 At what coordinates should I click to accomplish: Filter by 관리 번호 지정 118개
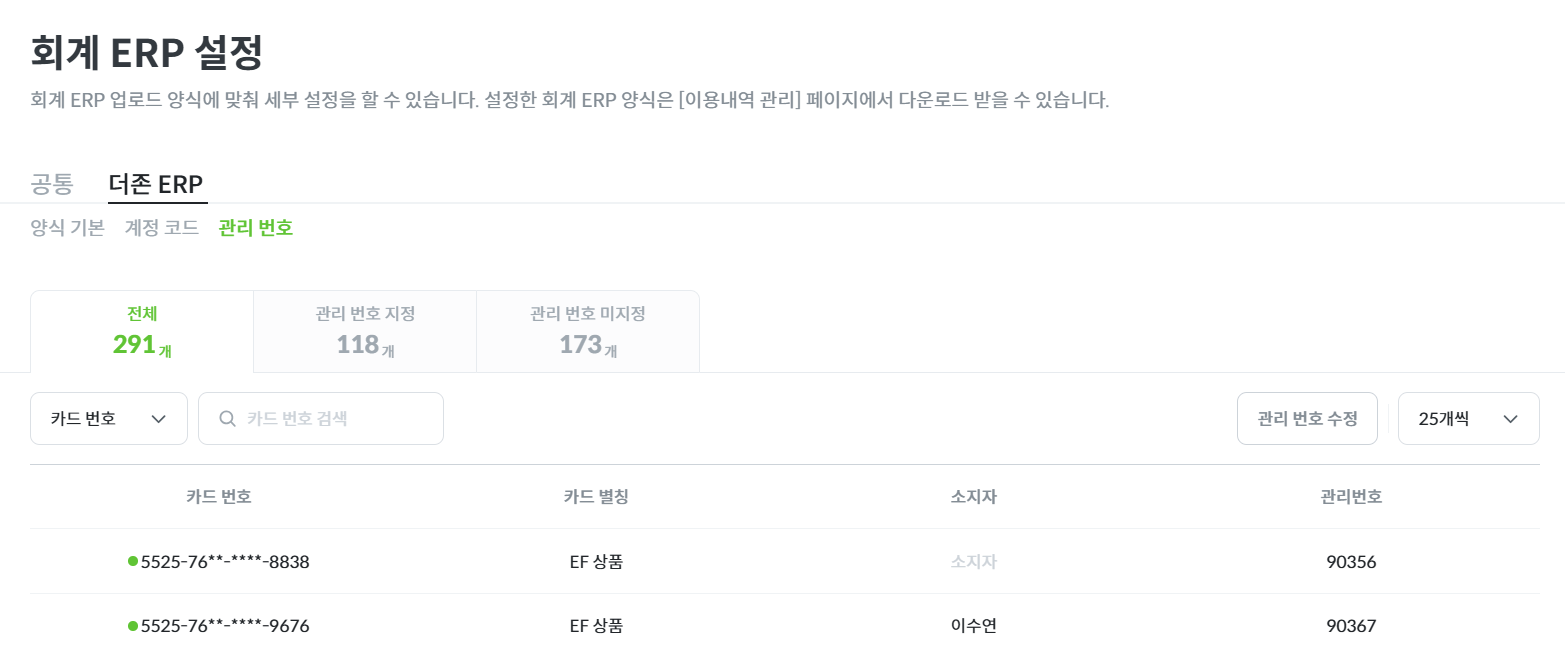point(365,332)
